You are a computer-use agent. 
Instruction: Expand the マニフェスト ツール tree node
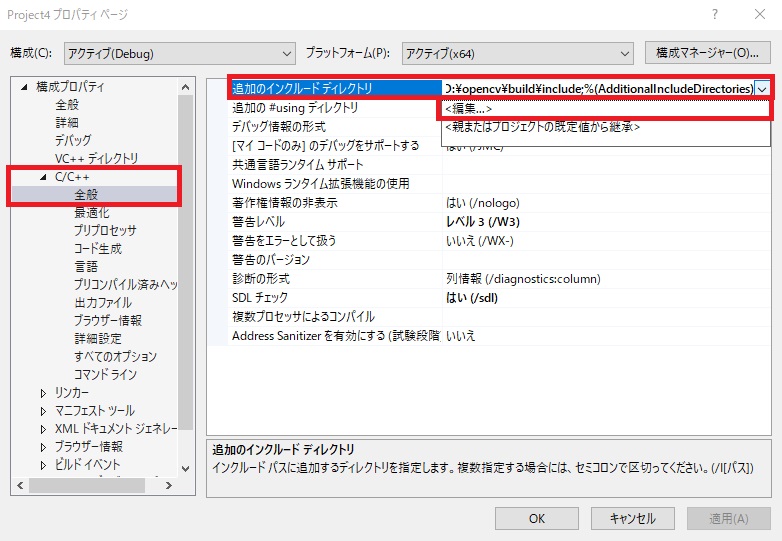(x=43, y=411)
